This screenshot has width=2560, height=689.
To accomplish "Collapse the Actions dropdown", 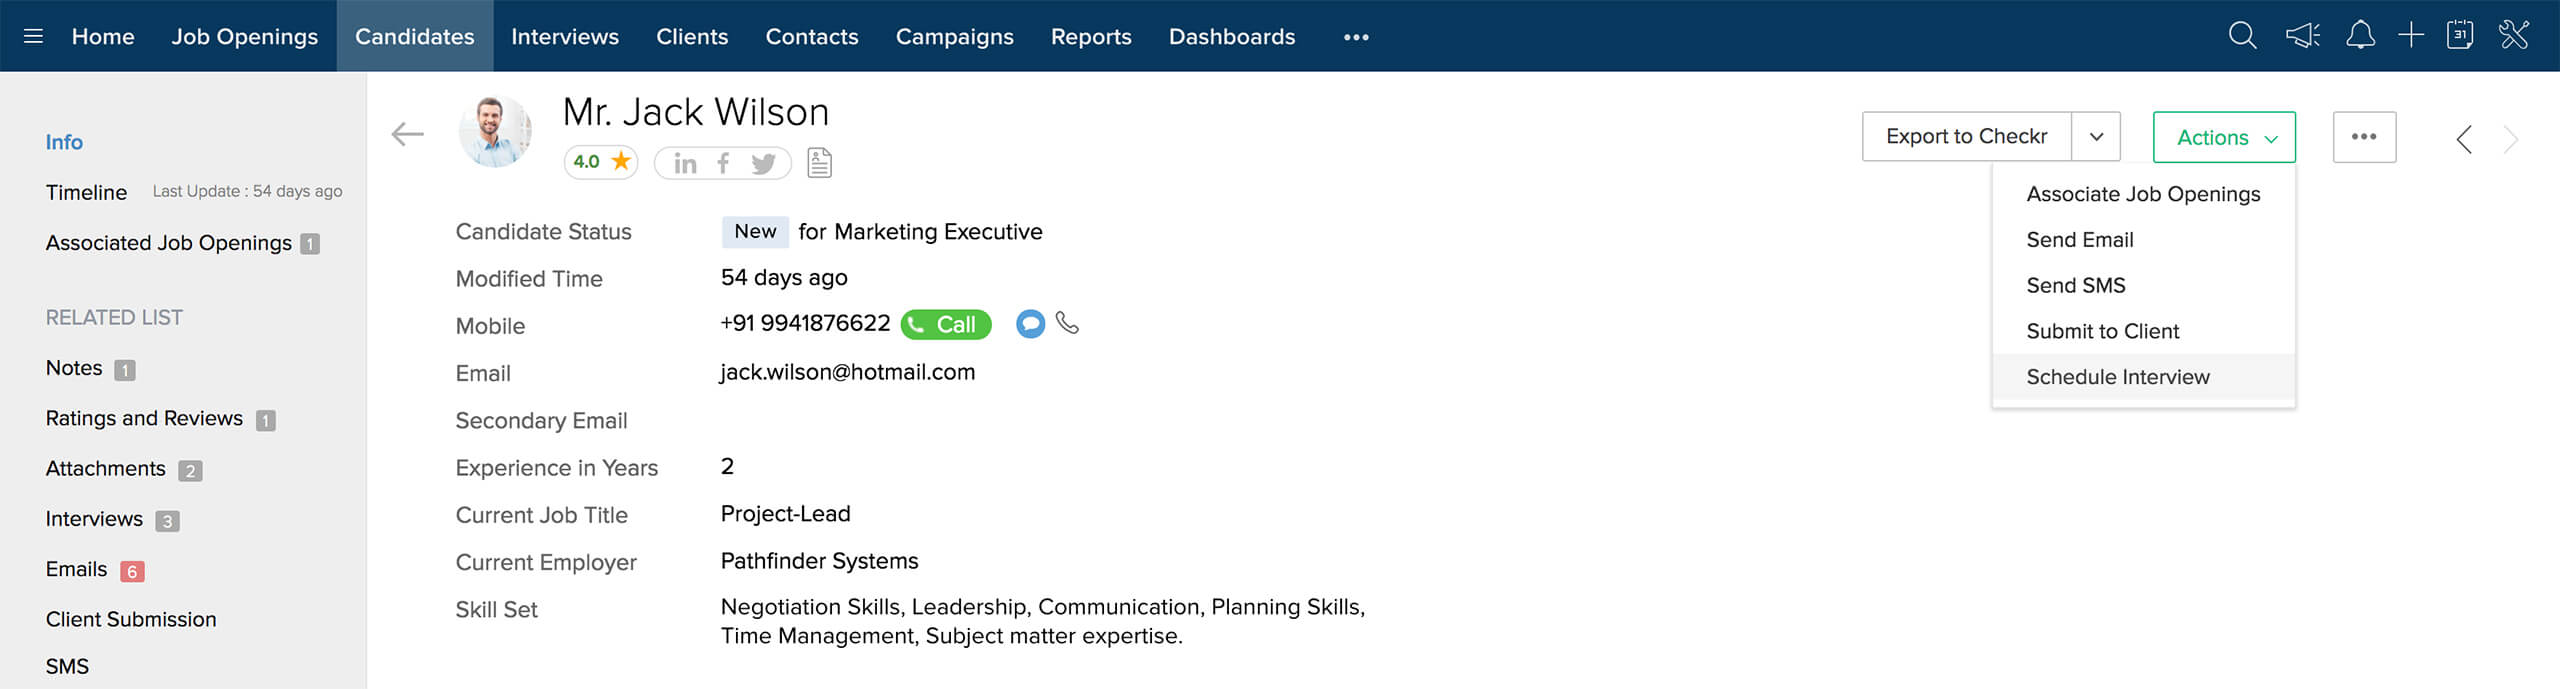I will (x=2224, y=137).
